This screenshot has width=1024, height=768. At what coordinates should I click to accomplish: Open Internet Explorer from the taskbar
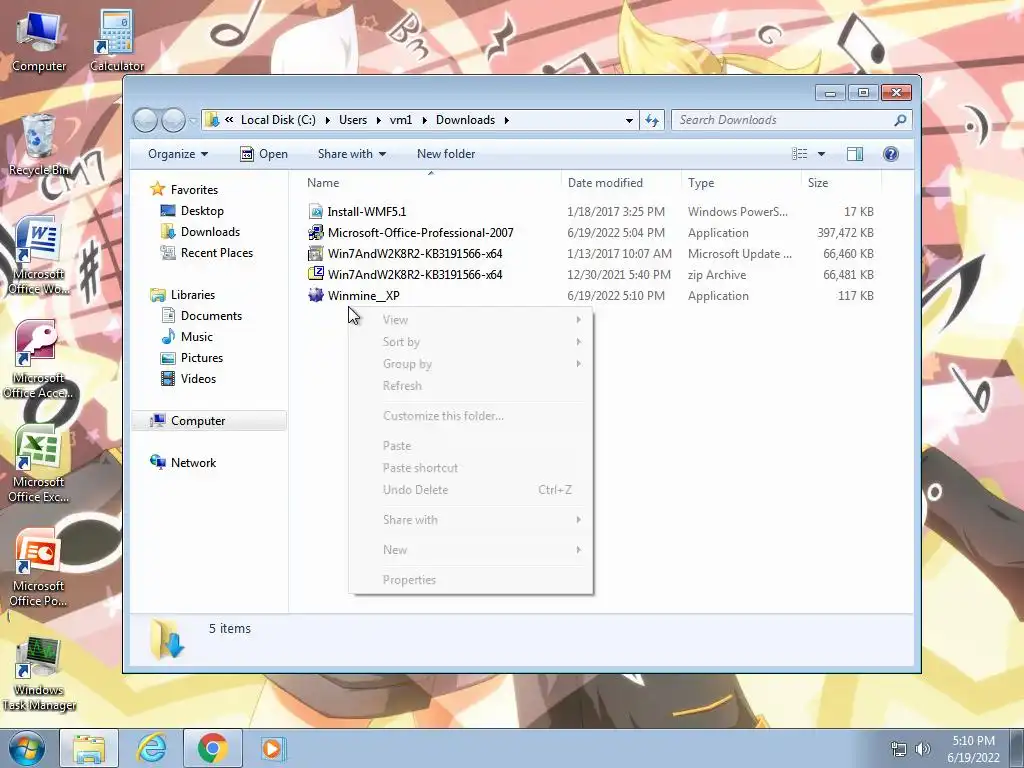152,748
